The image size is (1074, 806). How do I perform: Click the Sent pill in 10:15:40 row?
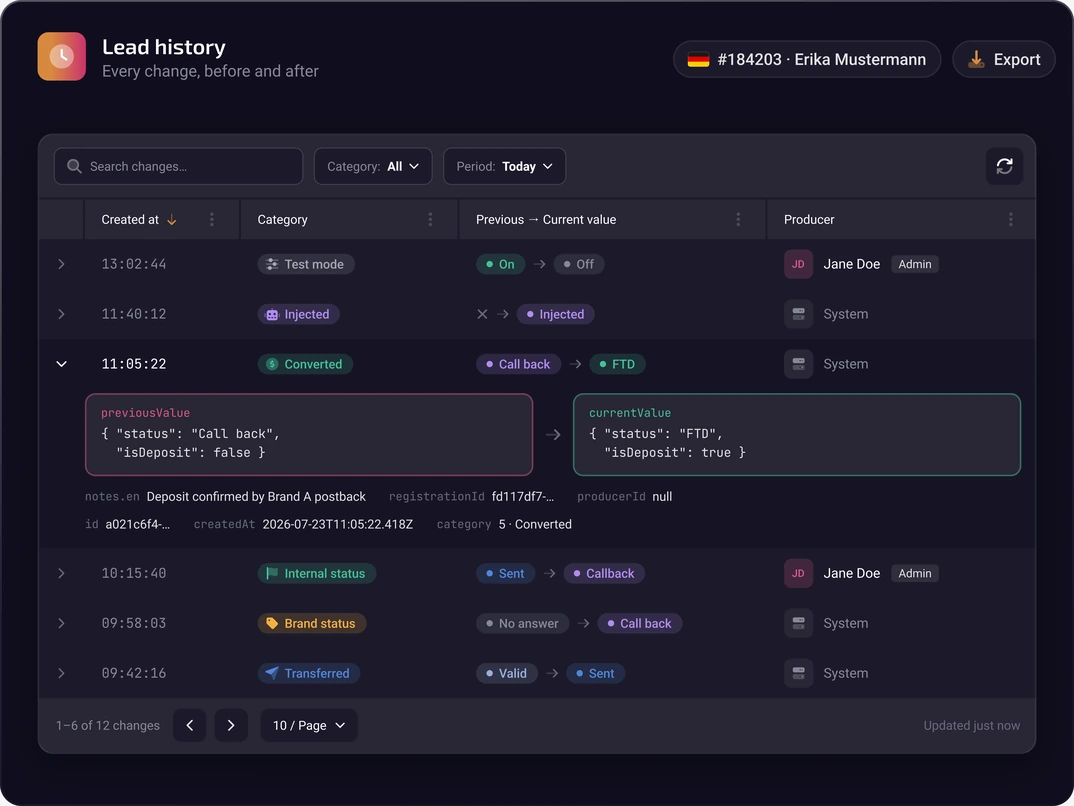pos(505,573)
